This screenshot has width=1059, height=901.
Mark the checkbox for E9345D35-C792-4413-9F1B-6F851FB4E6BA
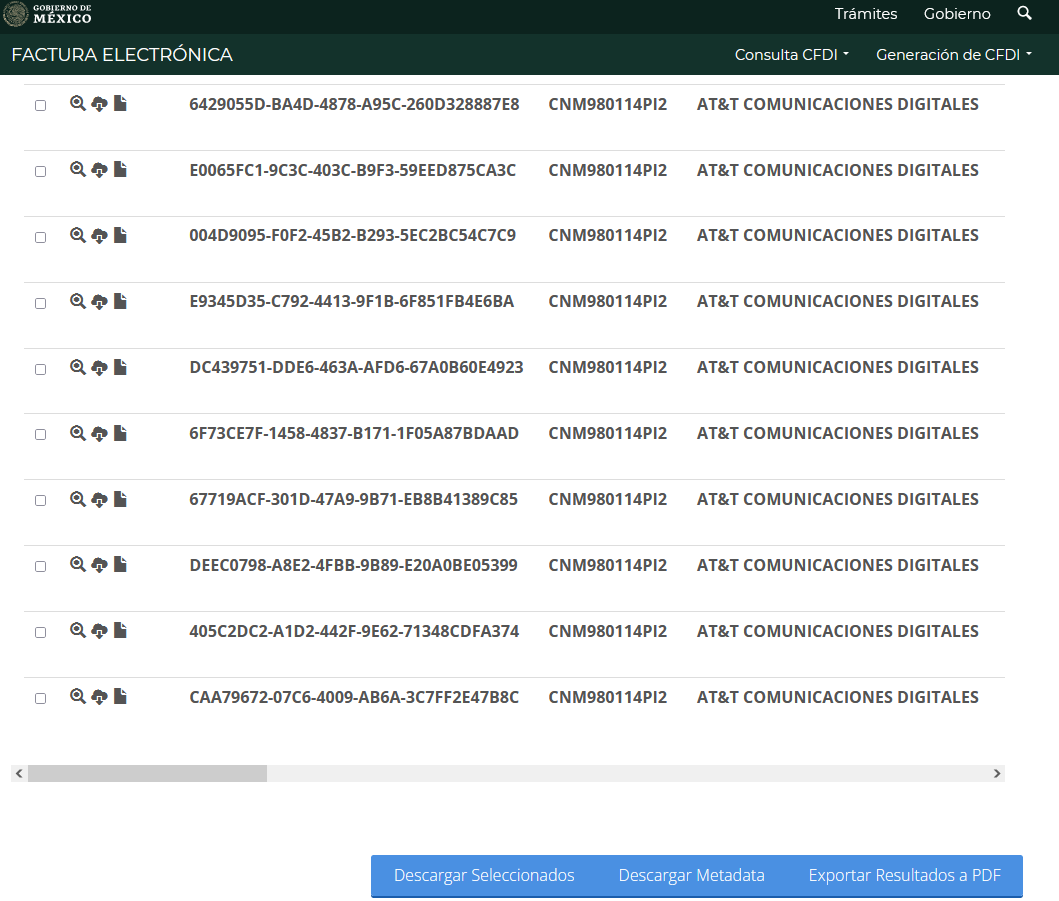(x=41, y=303)
